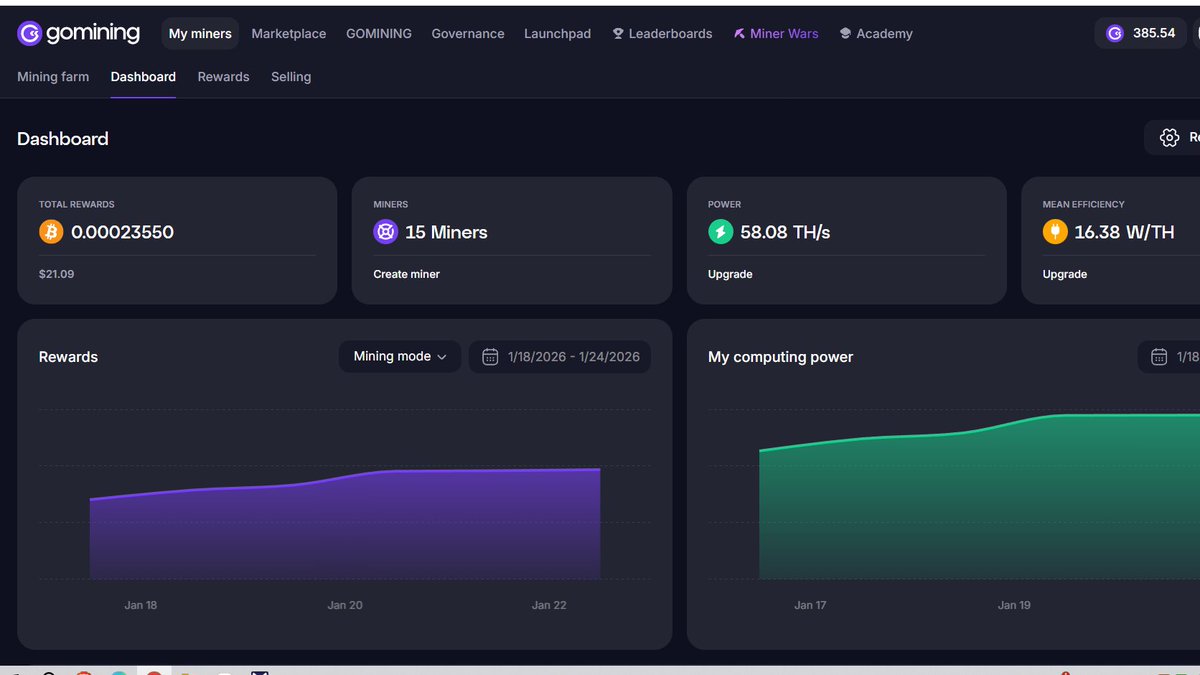Open the Miner Wars page
This screenshot has width=1200, height=675.
pyautogui.click(x=776, y=33)
